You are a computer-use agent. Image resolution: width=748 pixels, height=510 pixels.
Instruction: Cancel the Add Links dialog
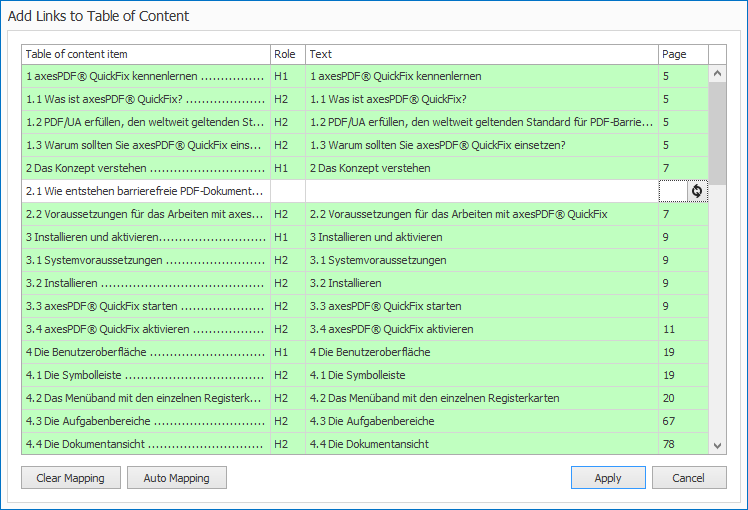pyautogui.click(x=689, y=478)
